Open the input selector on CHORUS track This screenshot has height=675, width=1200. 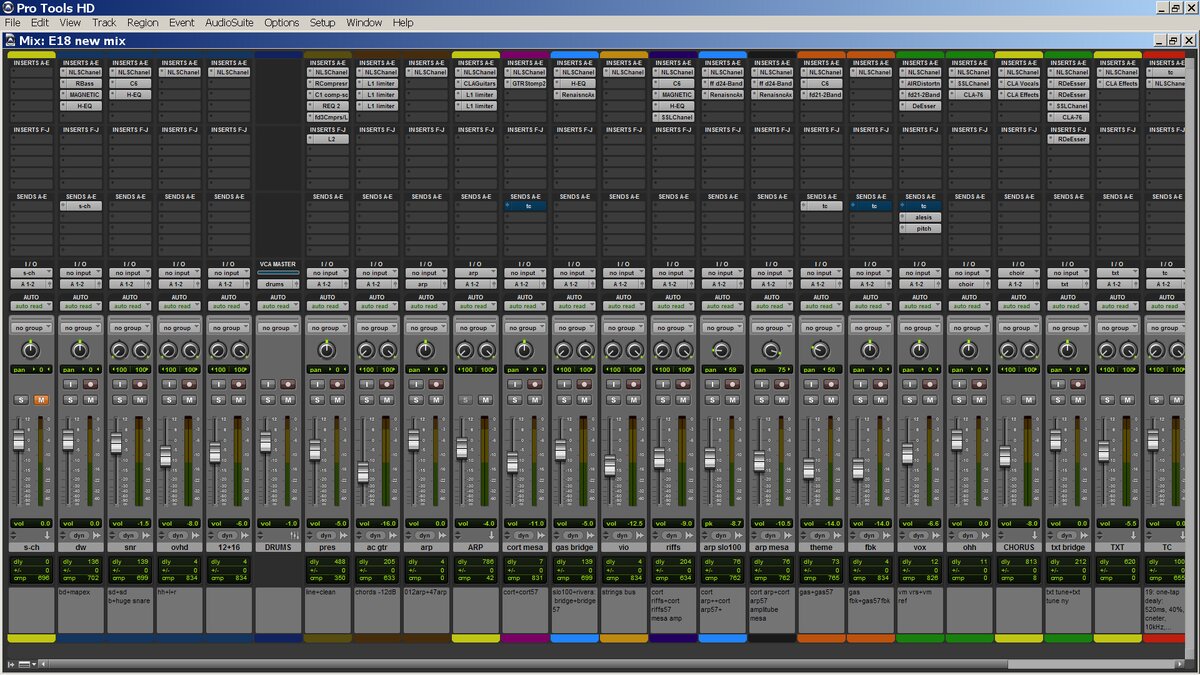[1017, 273]
